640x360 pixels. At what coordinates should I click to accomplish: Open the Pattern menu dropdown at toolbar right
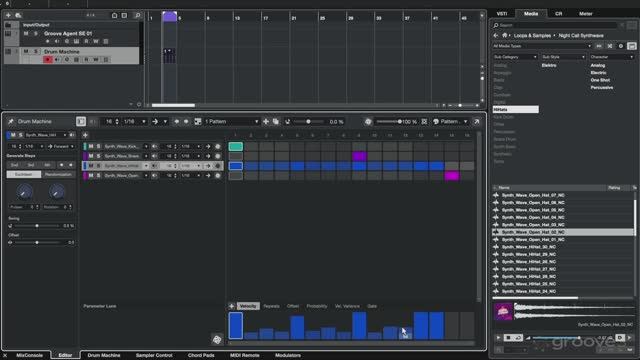point(450,122)
